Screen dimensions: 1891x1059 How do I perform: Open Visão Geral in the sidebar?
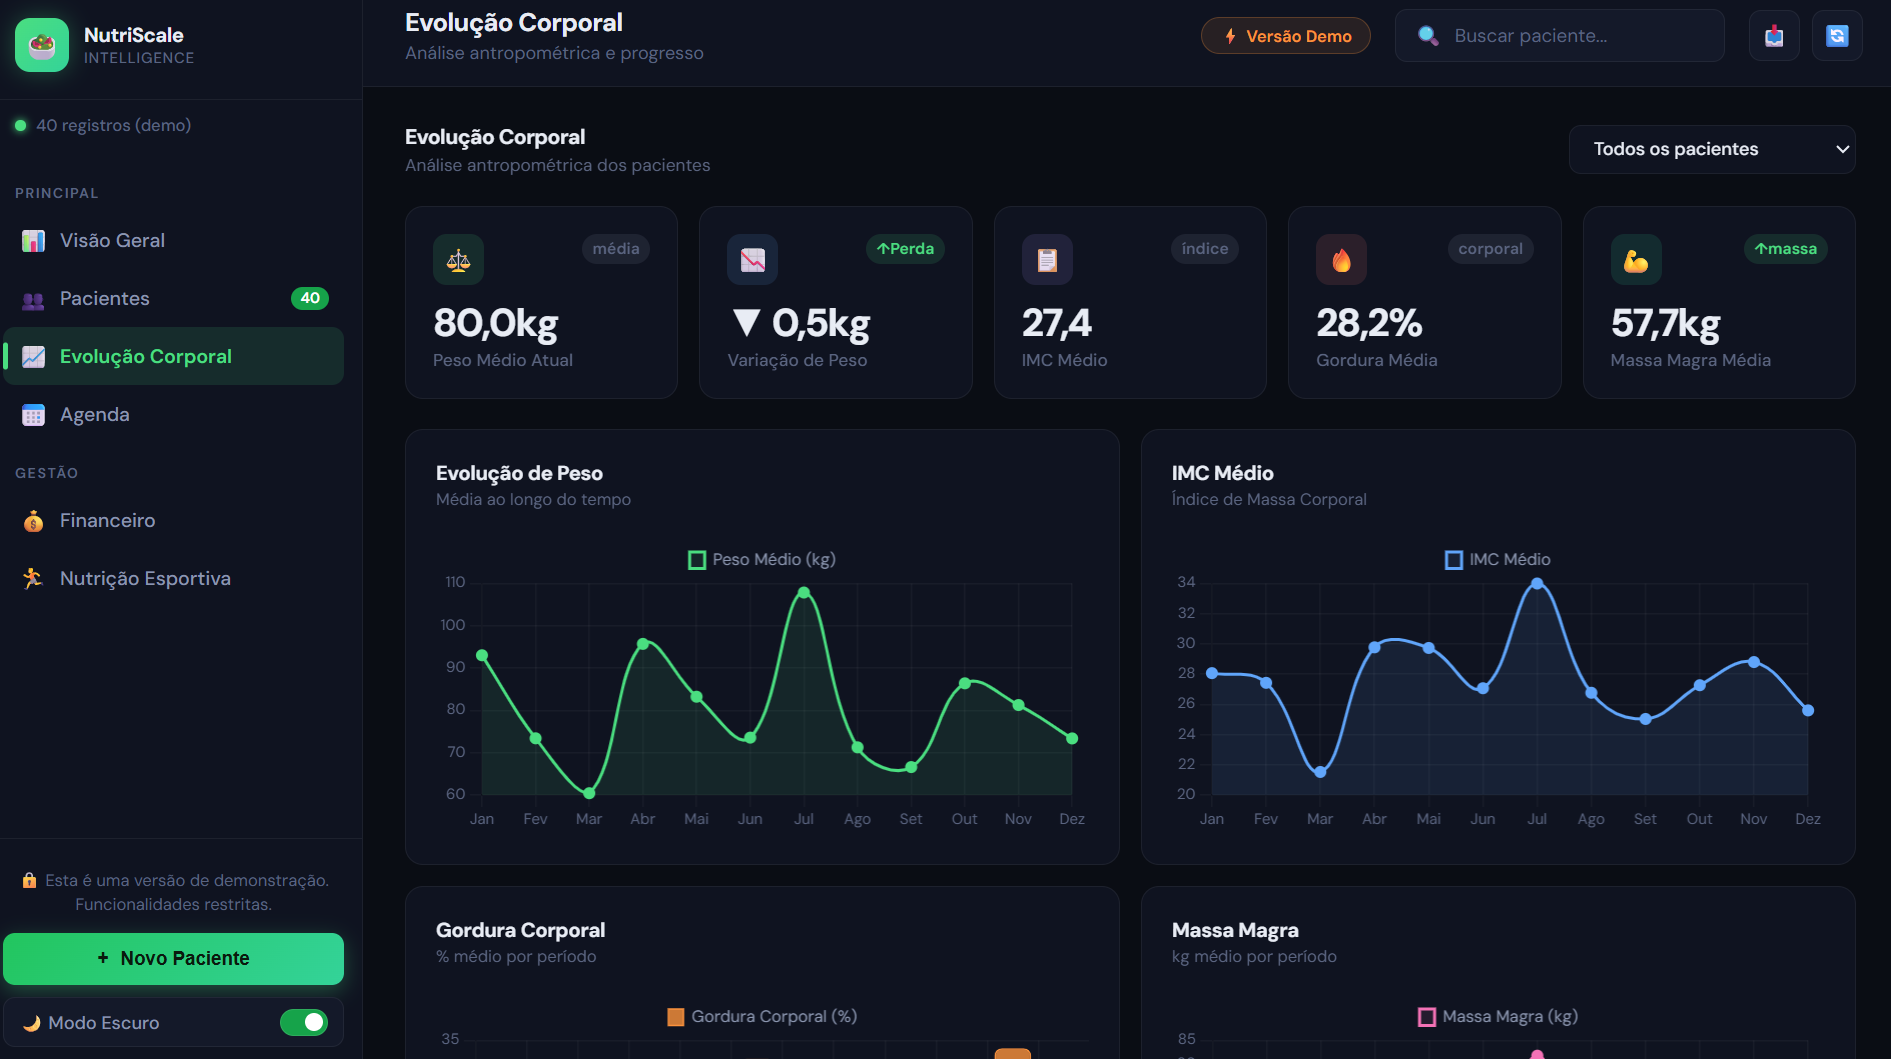(174, 241)
